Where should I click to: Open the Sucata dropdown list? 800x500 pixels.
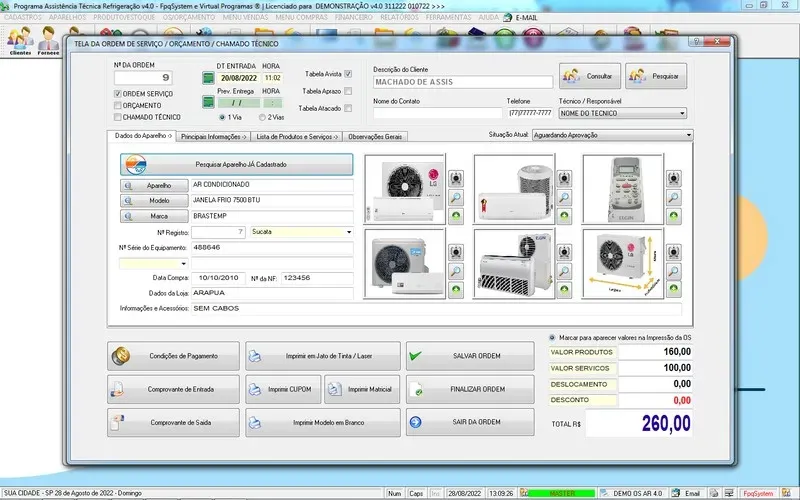click(x=348, y=232)
